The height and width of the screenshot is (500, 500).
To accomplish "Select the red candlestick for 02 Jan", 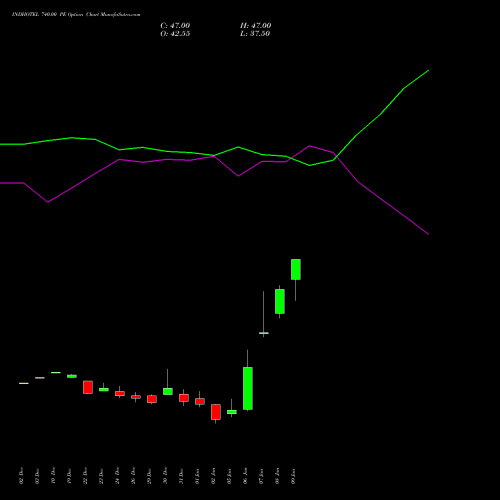I will point(216,412).
